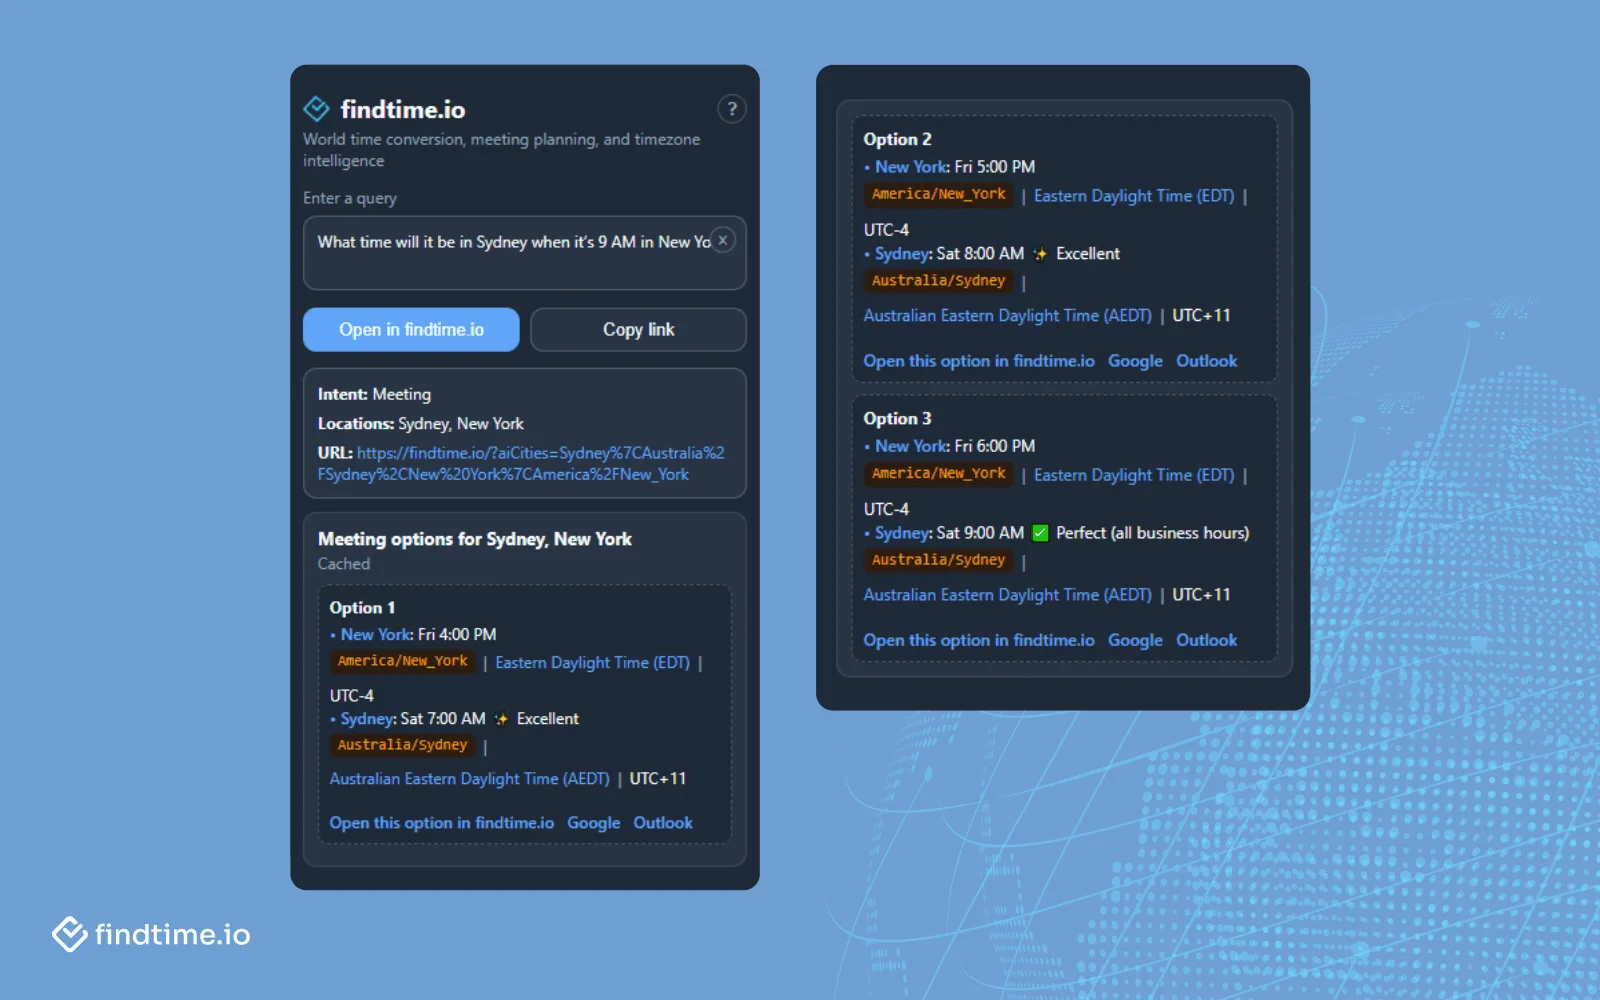Add Option 1 to Google calendar
1600x1000 pixels.
pyautogui.click(x=593, y=822)
